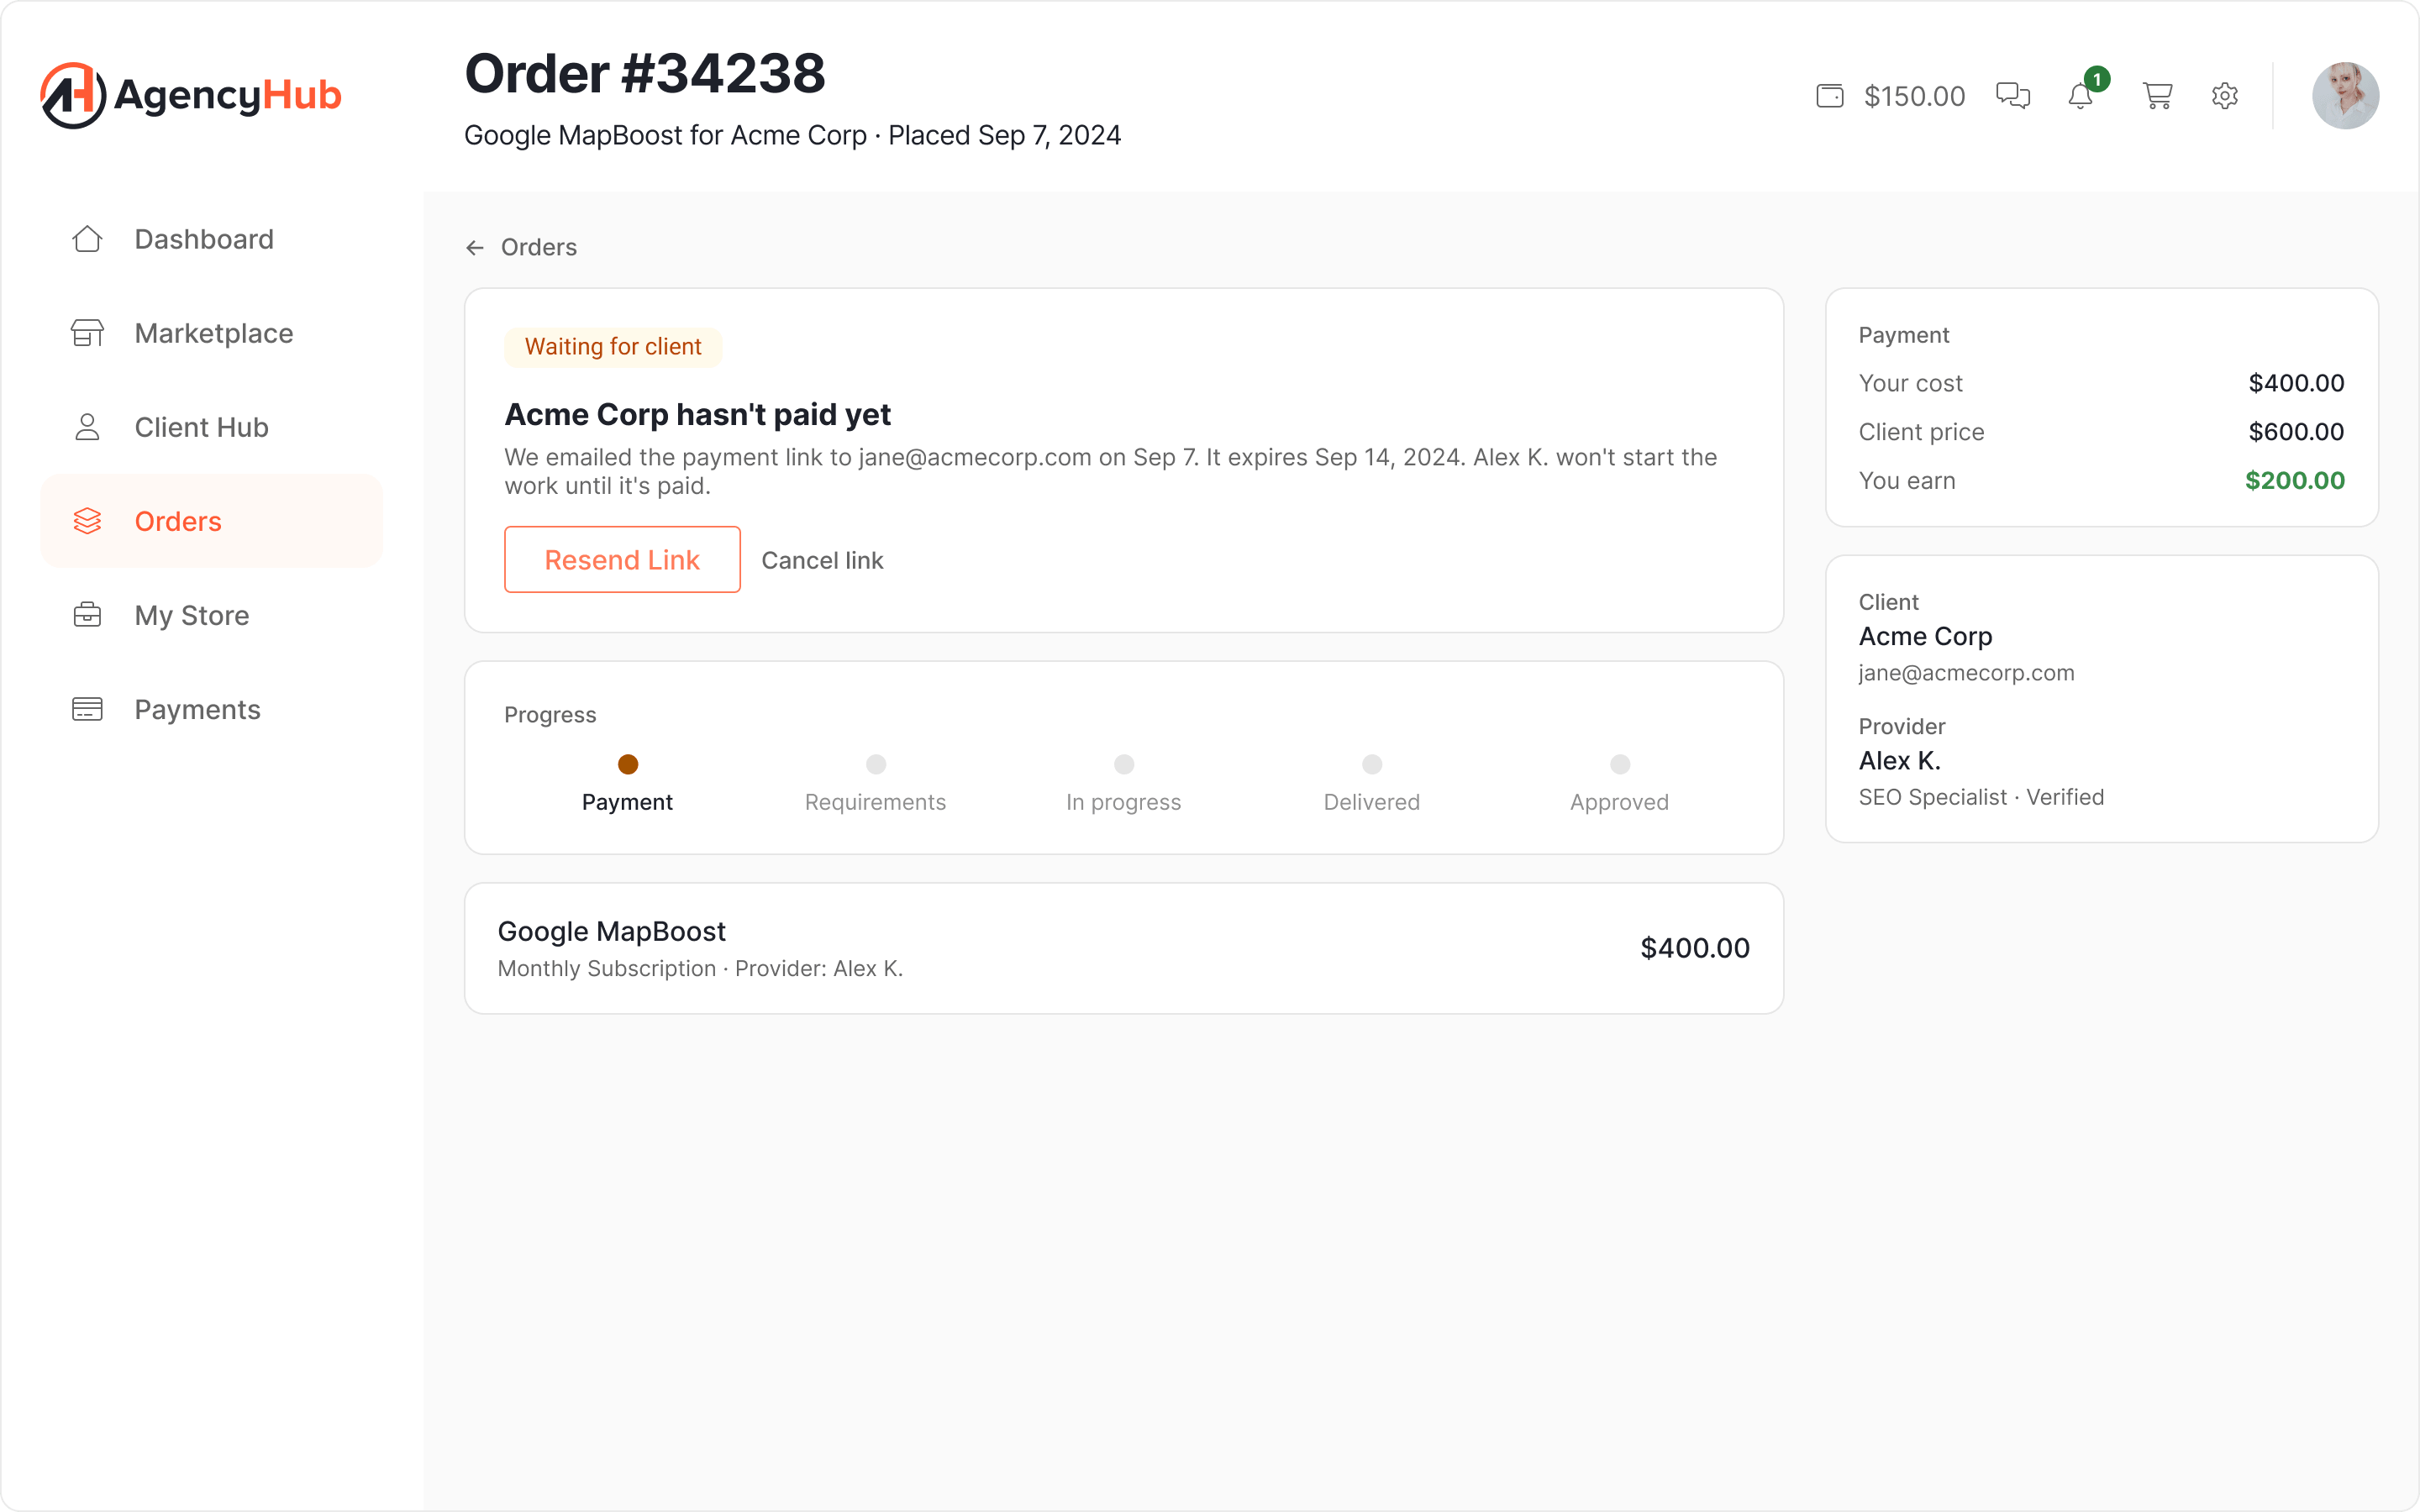Click the Your cost $400.00 value

pyautogui.click(x=2296, y=382)
